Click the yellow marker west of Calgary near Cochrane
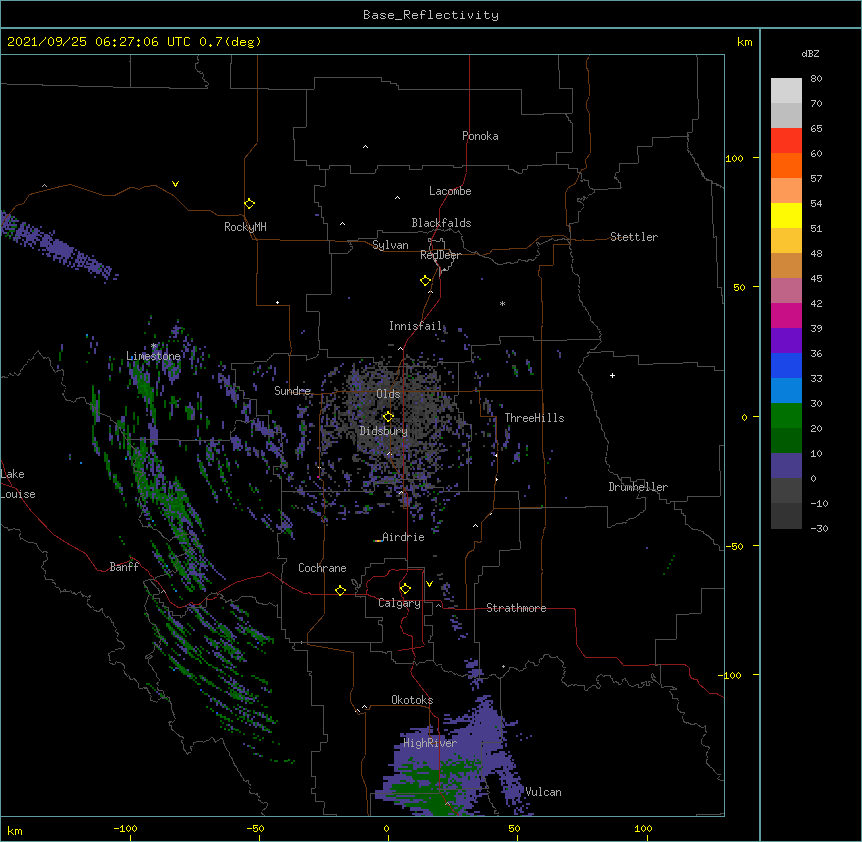This screenshot has width=862, height=842. 340,590
